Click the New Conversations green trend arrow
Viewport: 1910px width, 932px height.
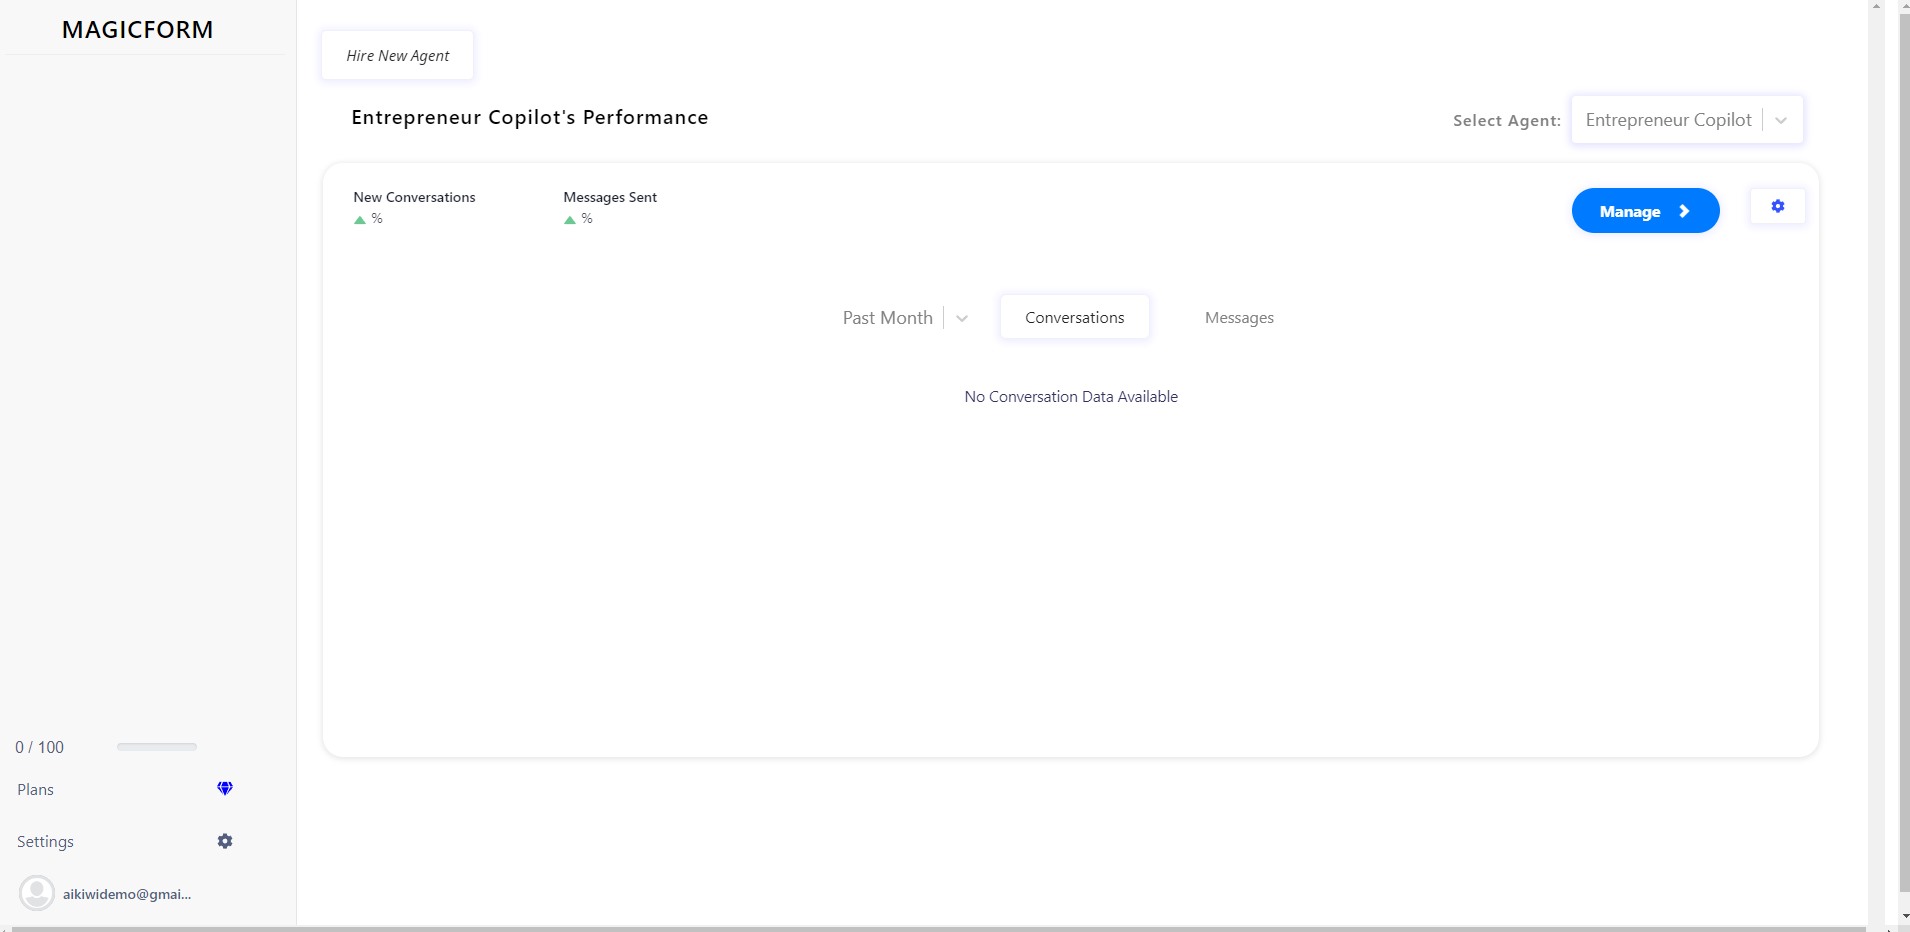coord(360,220)
